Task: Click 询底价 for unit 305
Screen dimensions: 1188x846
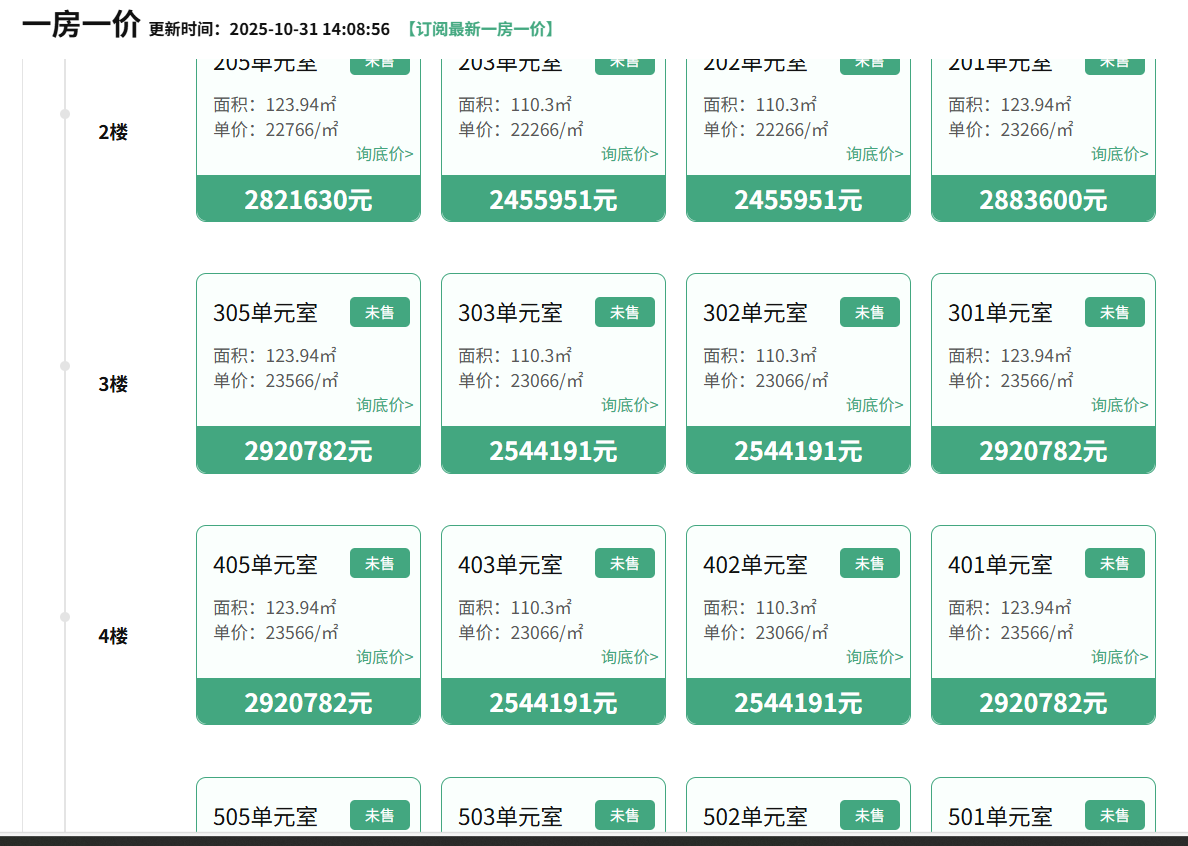Action: tap(384, 405)
